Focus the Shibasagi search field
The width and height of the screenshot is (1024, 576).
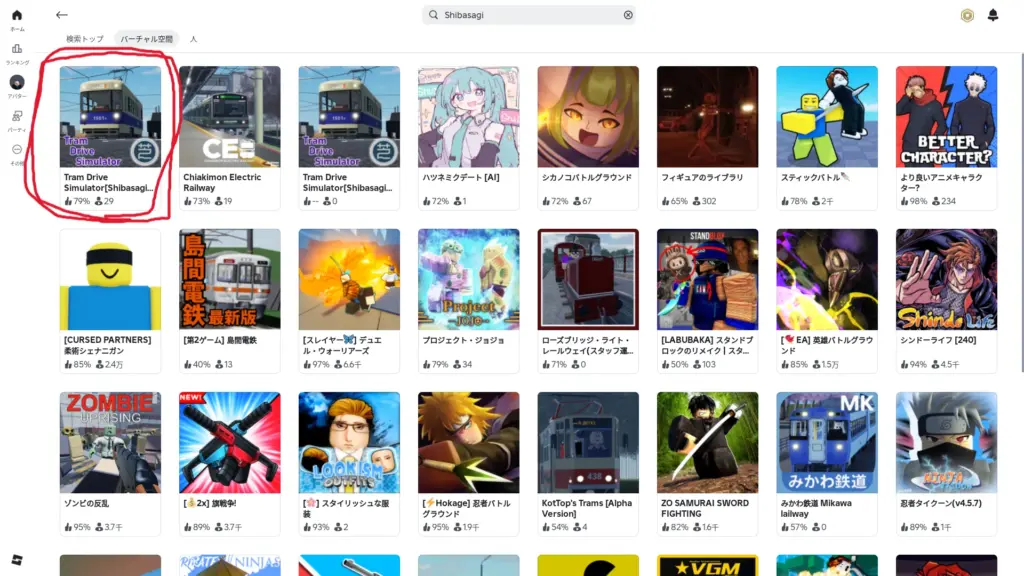coord(528,15)
